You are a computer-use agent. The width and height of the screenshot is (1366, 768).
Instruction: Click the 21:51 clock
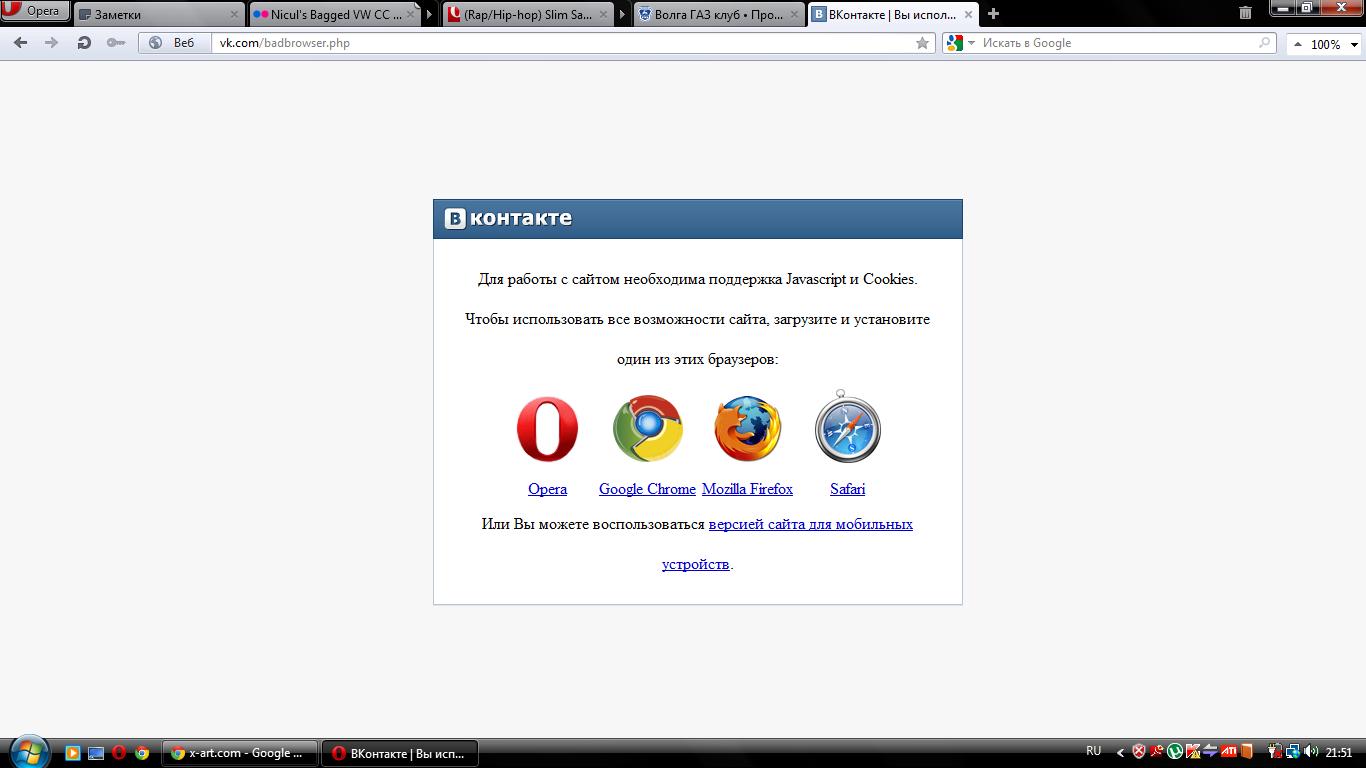pos(1338,752)
